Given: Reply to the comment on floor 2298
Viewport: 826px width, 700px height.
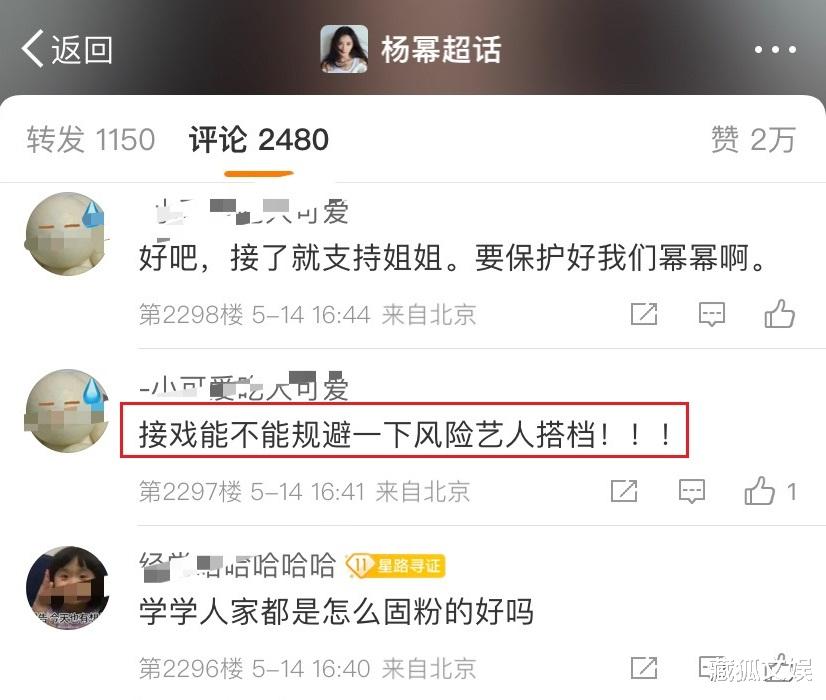Looking at the screenshot, I should pos(712,314).
